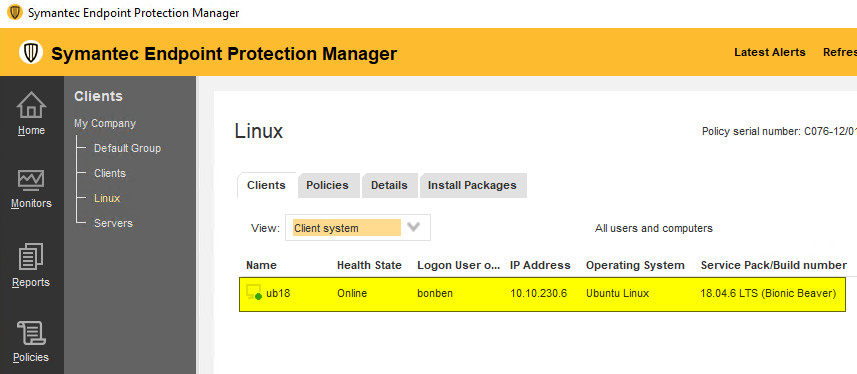Click the small shield icon in title bar

(15, 13)
